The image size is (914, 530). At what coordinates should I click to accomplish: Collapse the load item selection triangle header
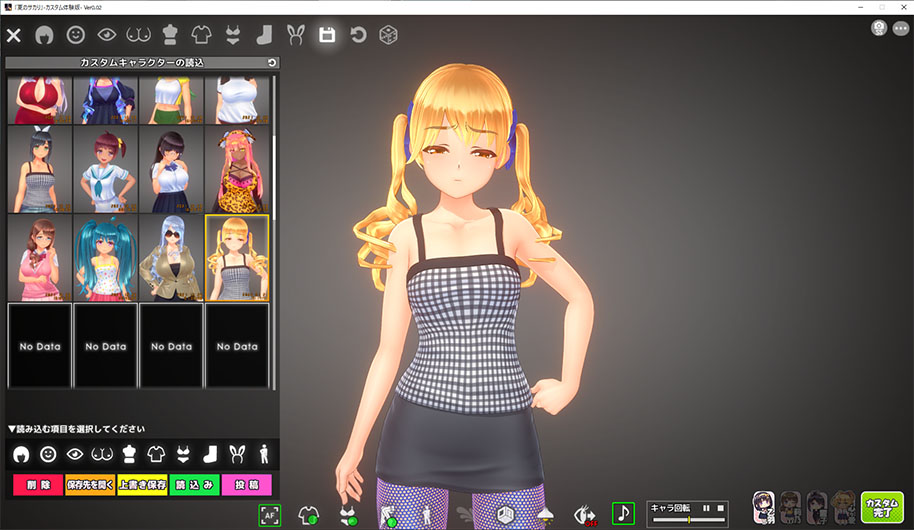[x=11, y=428]
